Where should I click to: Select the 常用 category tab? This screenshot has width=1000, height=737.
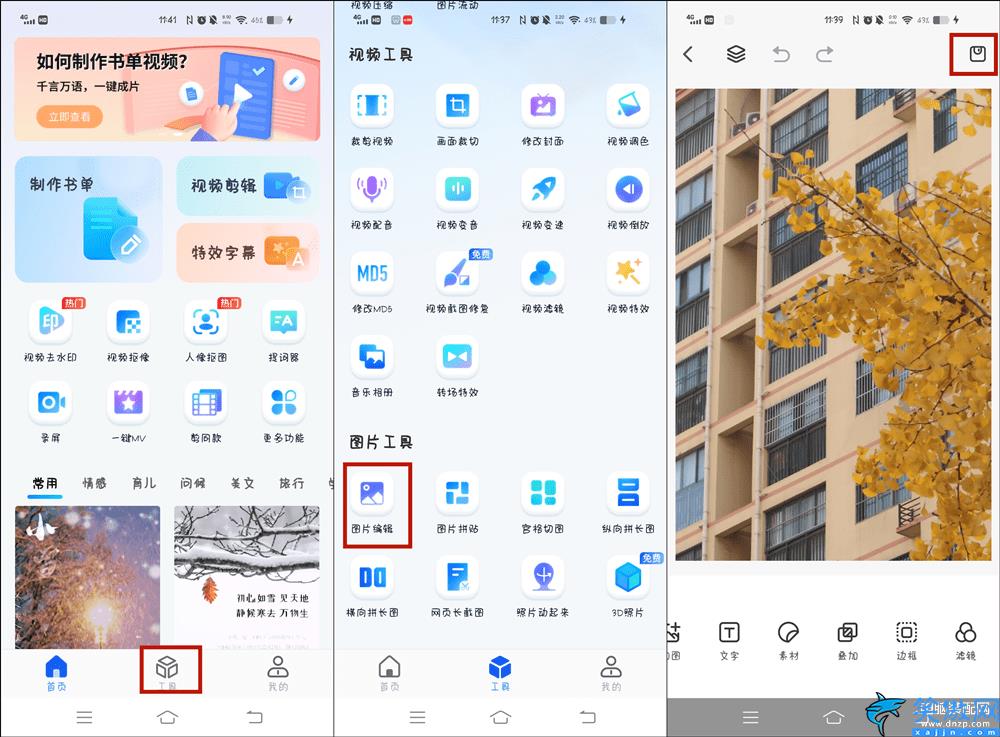(45, 484)
